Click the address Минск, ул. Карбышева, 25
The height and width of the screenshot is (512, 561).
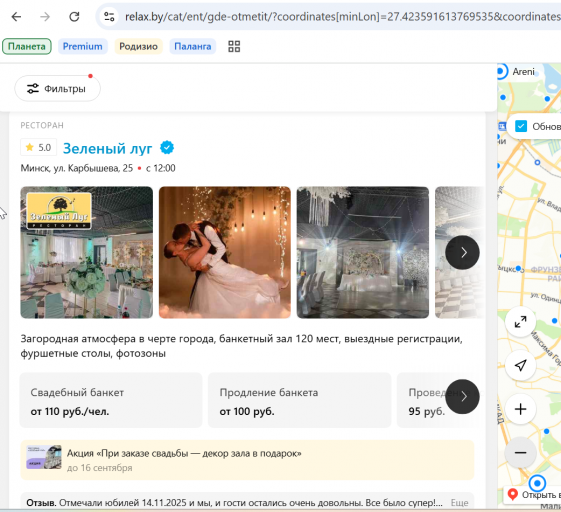tap(77, 168)
